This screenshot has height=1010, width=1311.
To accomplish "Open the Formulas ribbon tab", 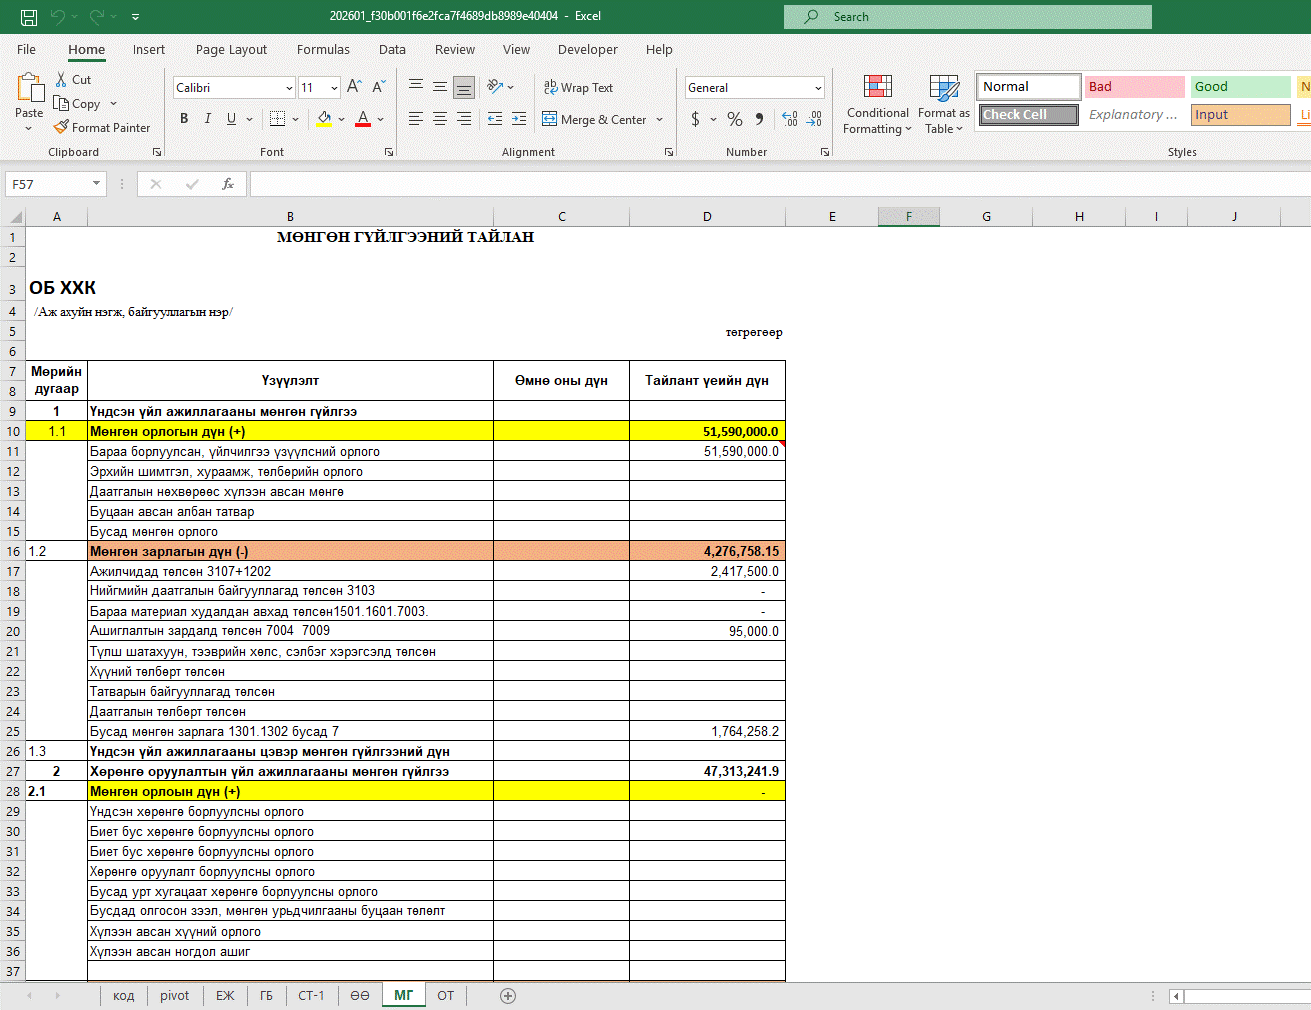I will click(323, 50).
